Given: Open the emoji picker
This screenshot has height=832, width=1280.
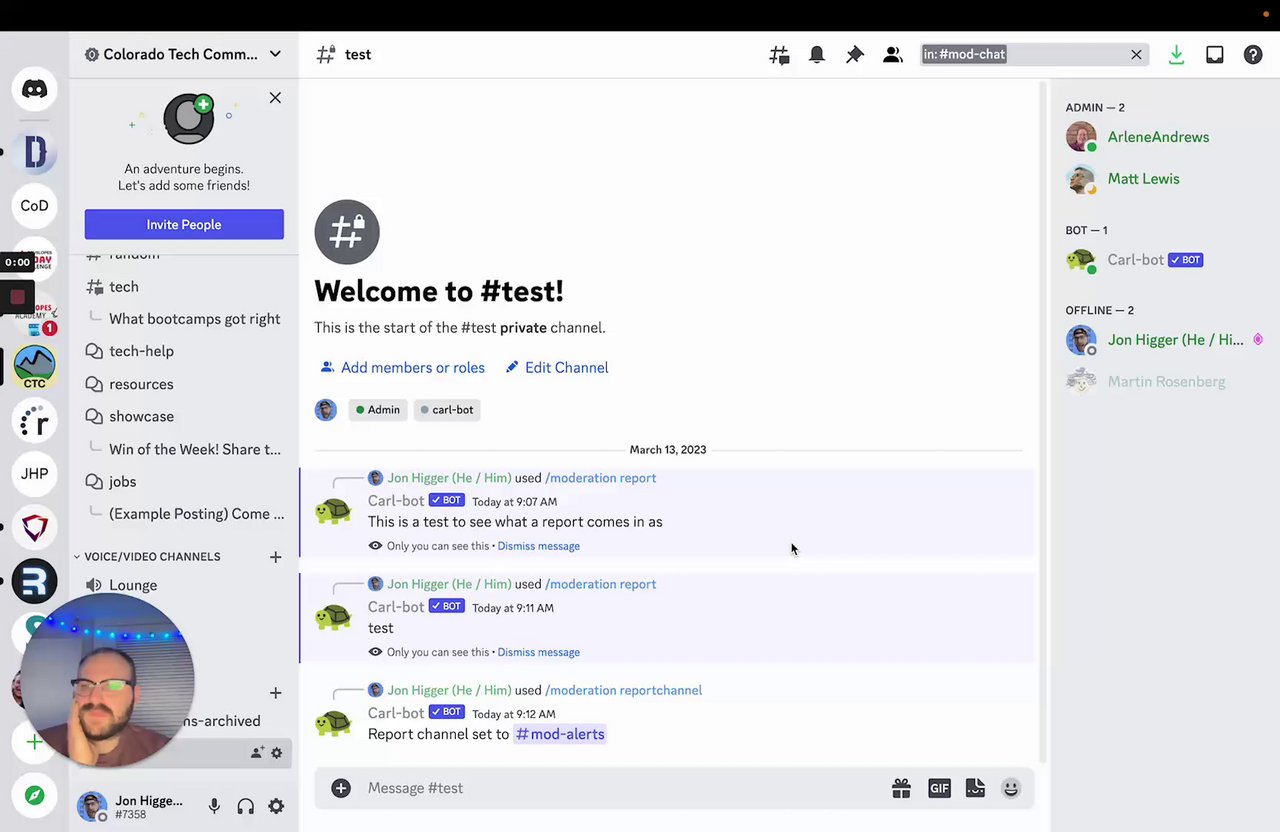Looking at the screenshot, I should (1011, 788).
